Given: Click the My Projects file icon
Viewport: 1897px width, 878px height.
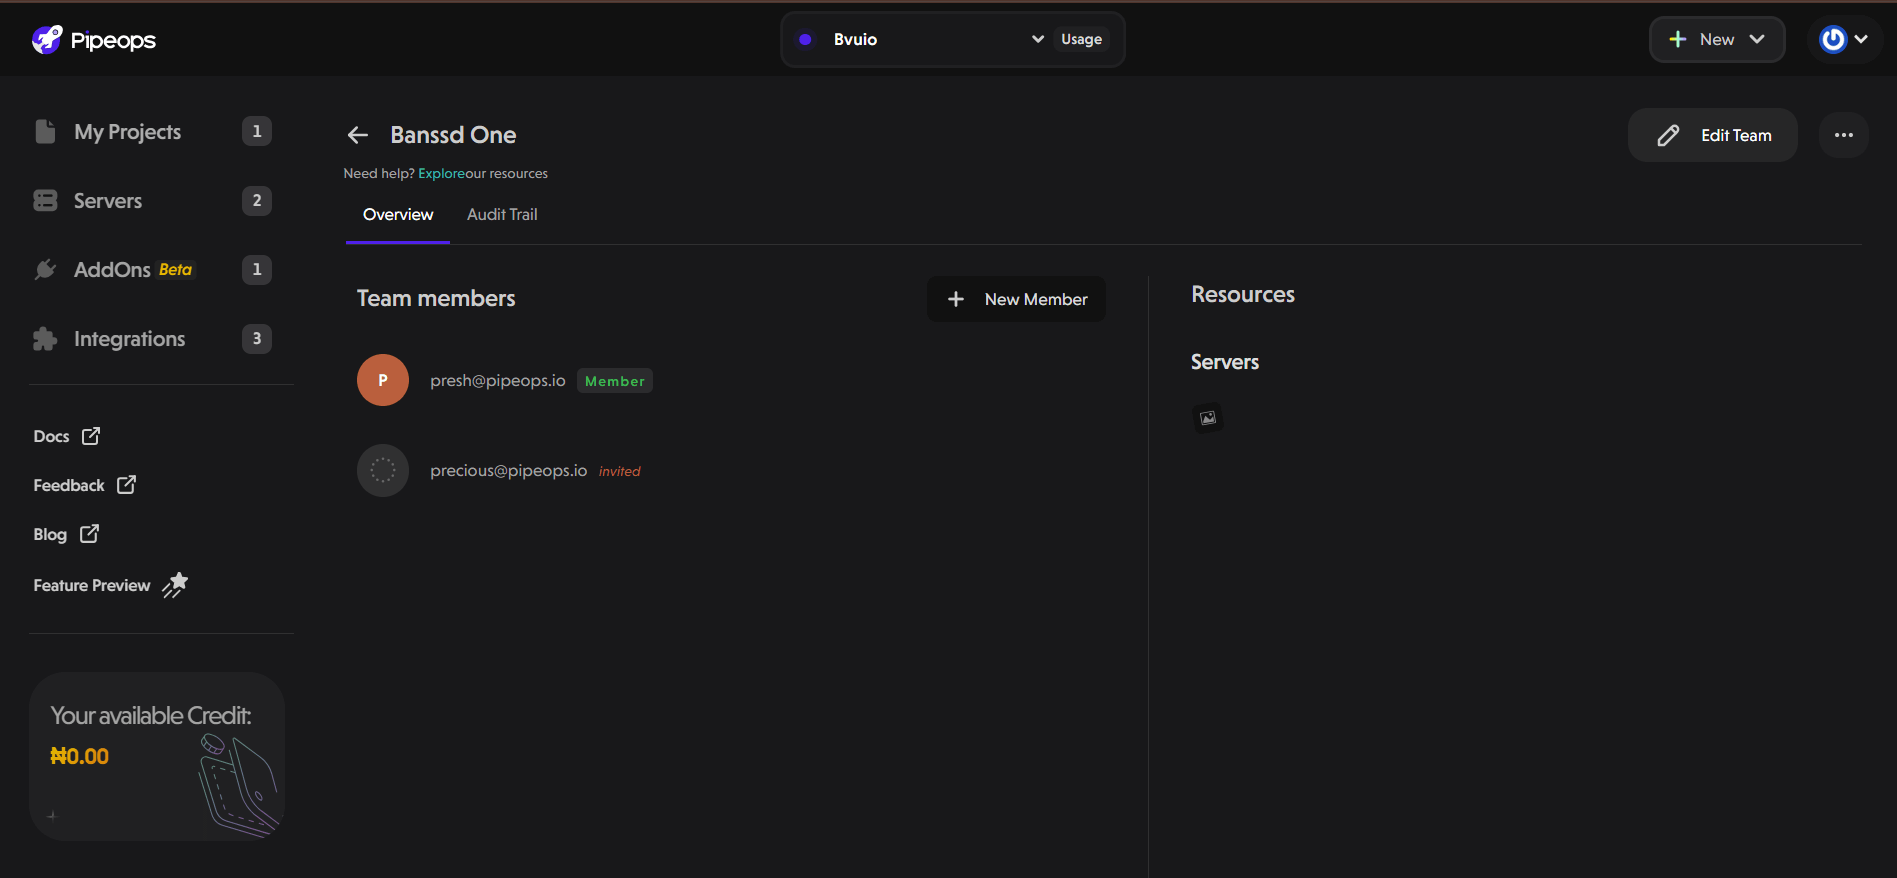Looking at the screenshot, I should (x=45, y=132).
